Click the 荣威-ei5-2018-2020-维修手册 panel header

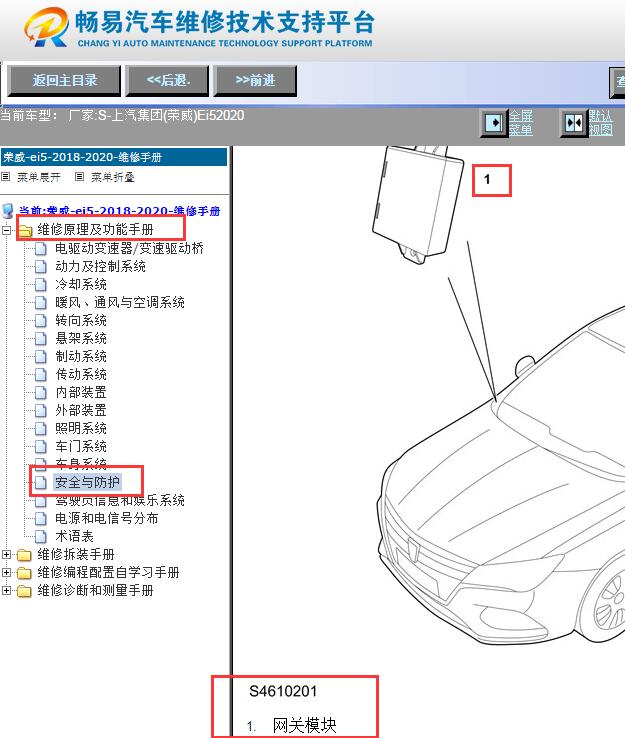(114, 157)
